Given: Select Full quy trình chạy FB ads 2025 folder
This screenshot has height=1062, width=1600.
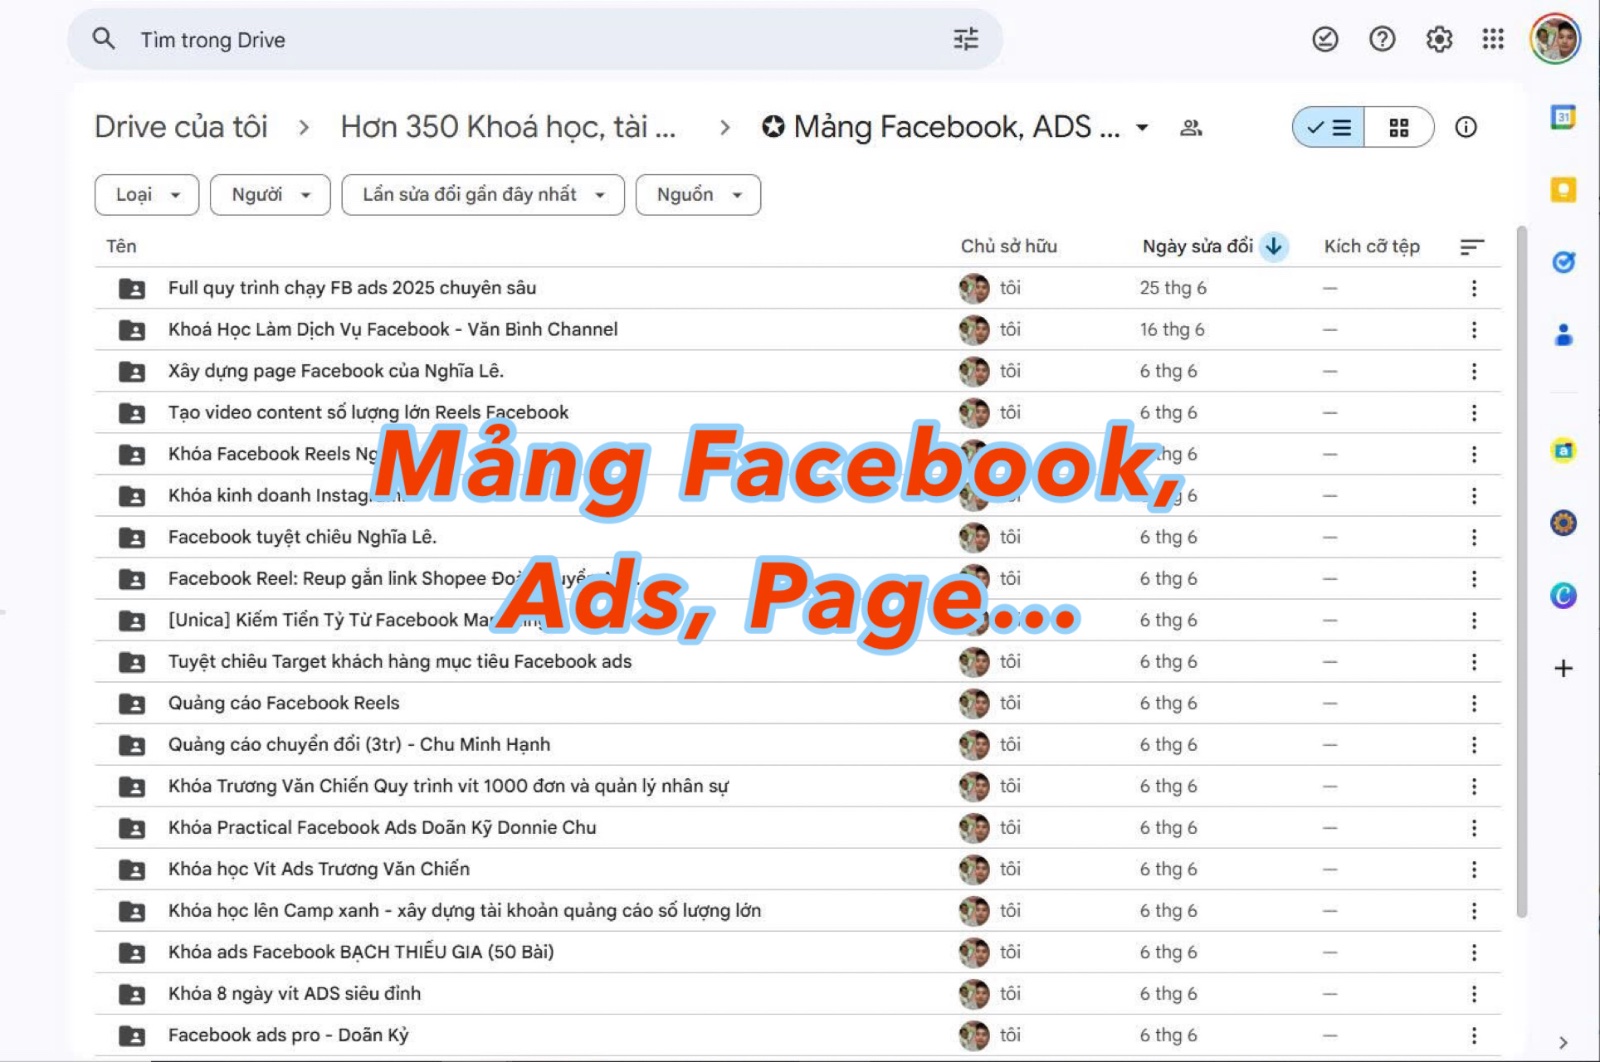Looking at the screenshot, I should 797,288.
